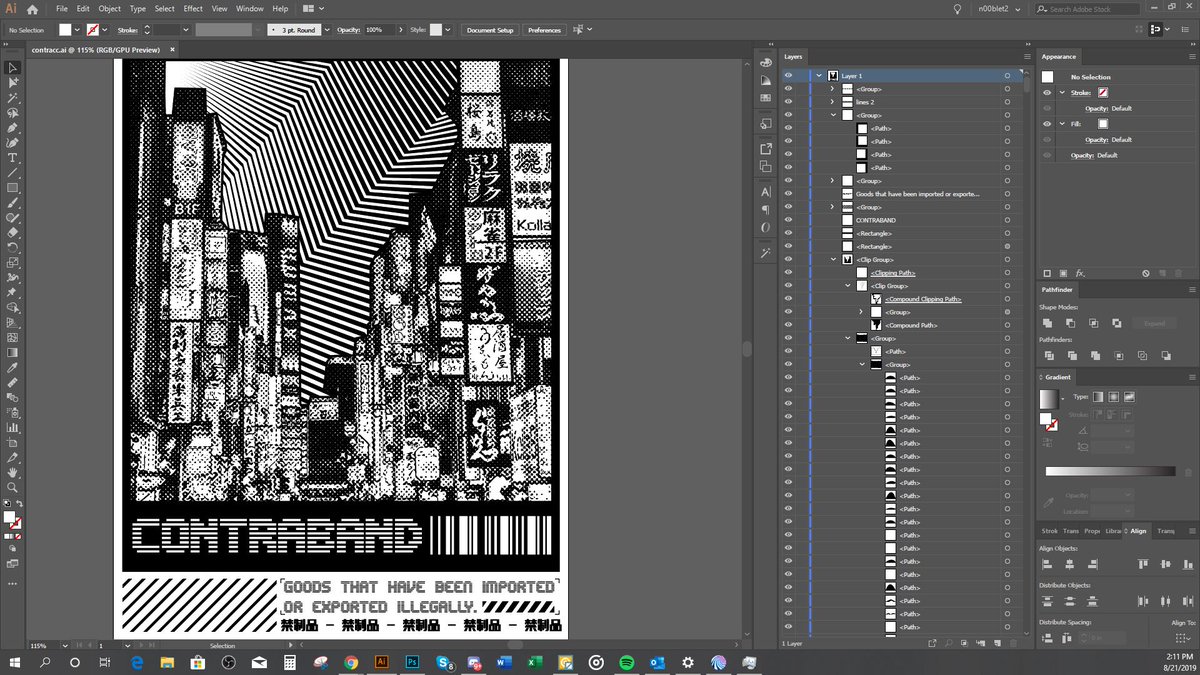
Task: Click the gradient preview swatch
Action: [x=1047, y=398]
